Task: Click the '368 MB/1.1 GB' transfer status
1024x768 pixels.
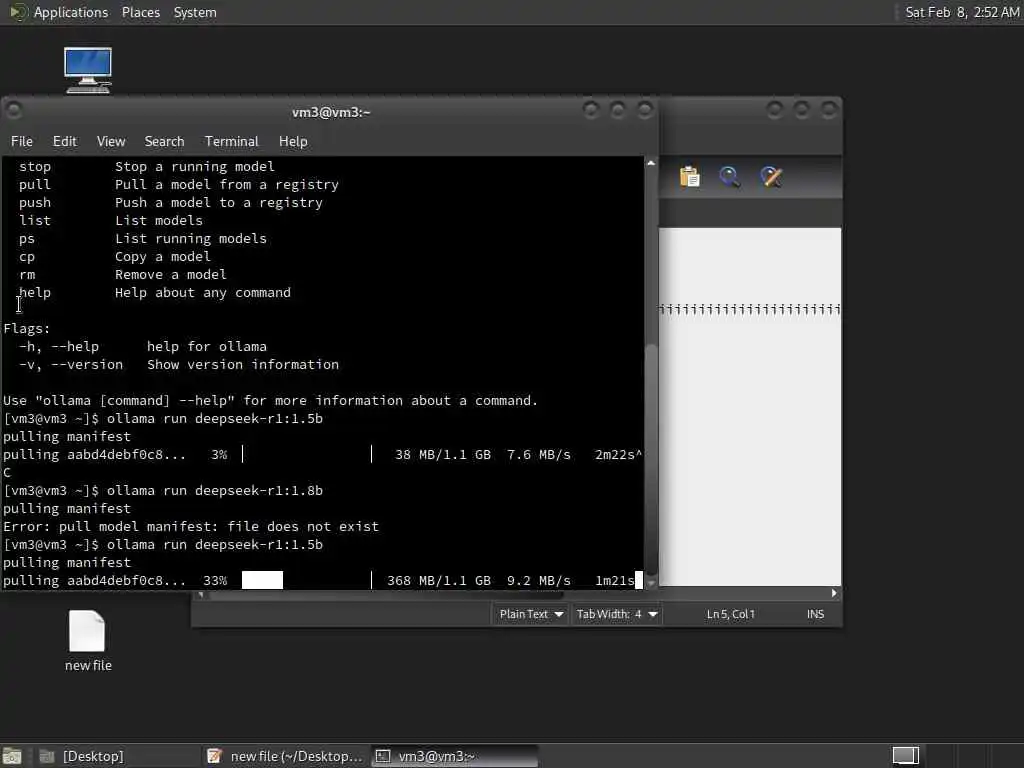Action: [x=439, y=580]
